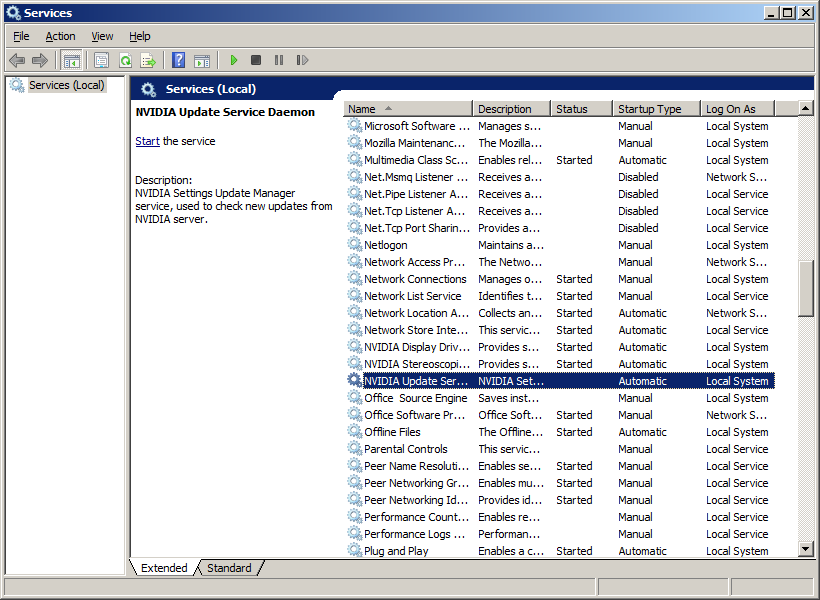
Task: Click the blue Help toolbar icon
Action: point(178,60)
